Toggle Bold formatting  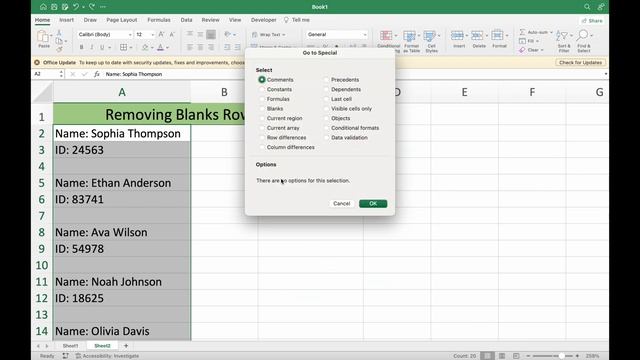click(82, 47)
